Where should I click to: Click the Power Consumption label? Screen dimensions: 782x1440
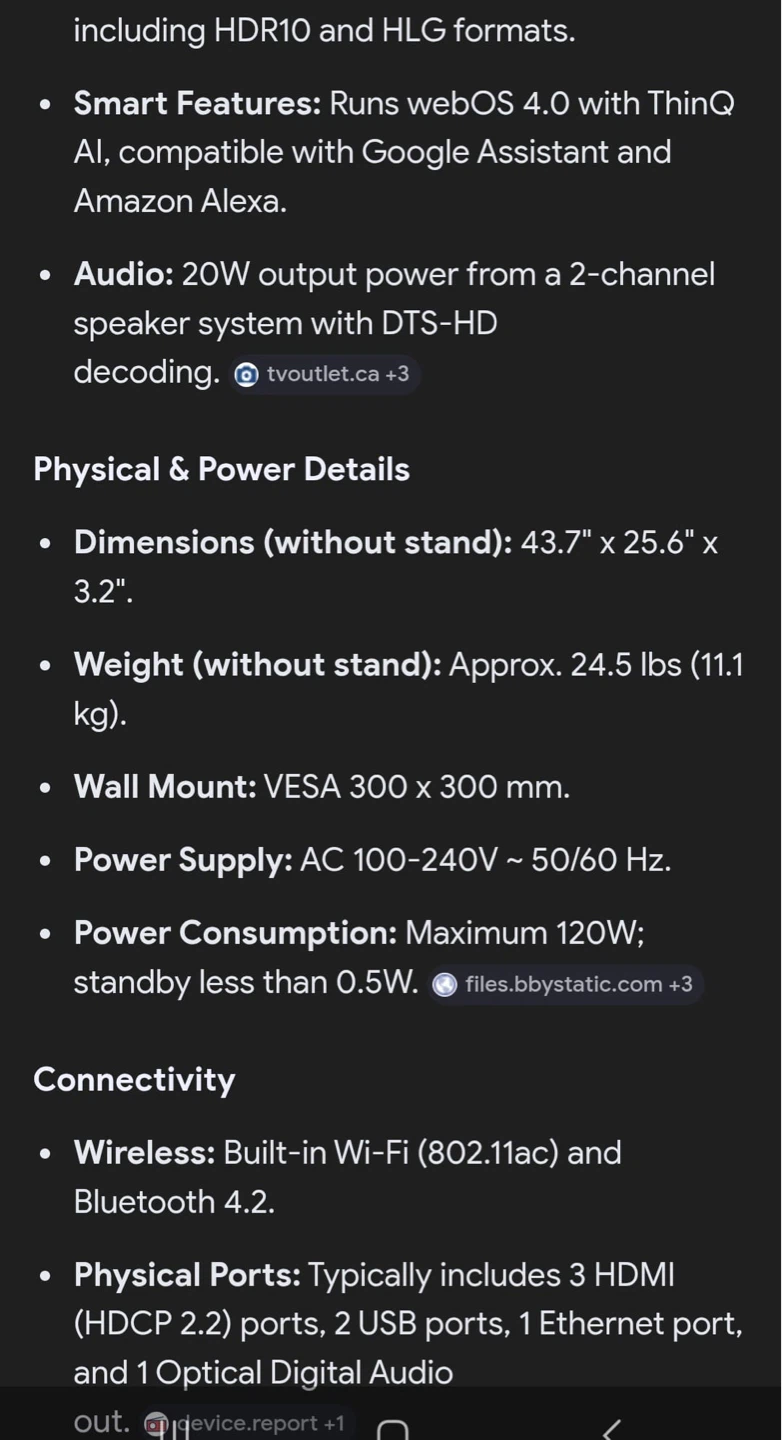236,933
